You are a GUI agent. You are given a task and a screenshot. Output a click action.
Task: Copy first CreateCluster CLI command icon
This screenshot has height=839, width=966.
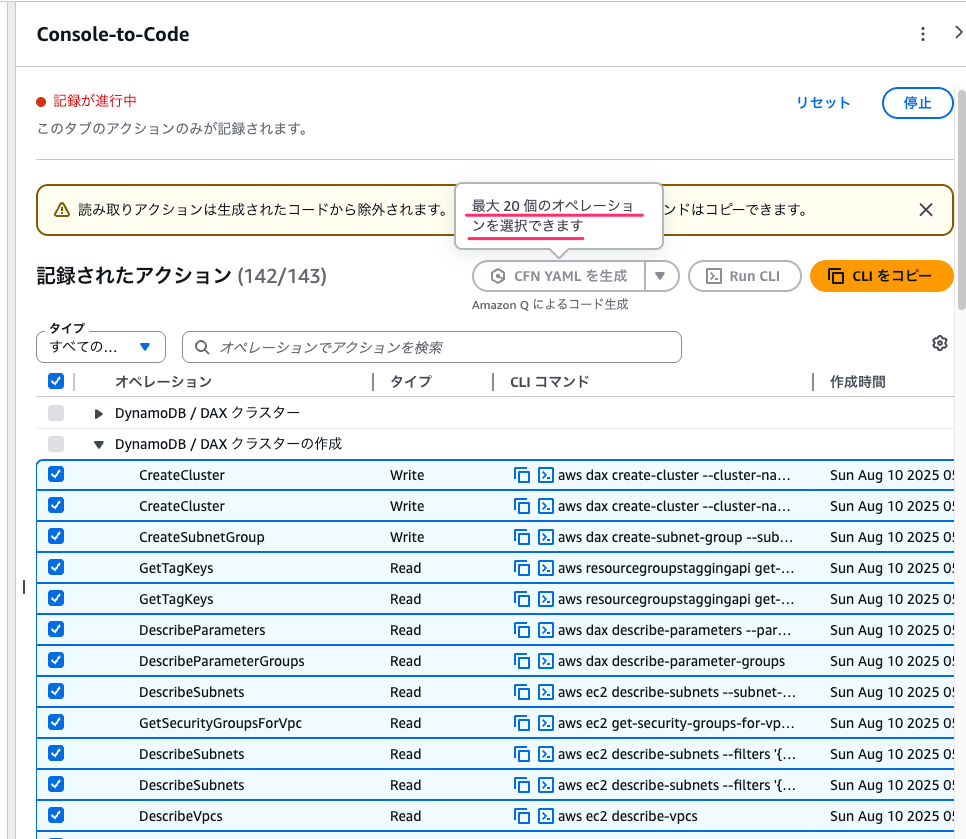[522, 475]
